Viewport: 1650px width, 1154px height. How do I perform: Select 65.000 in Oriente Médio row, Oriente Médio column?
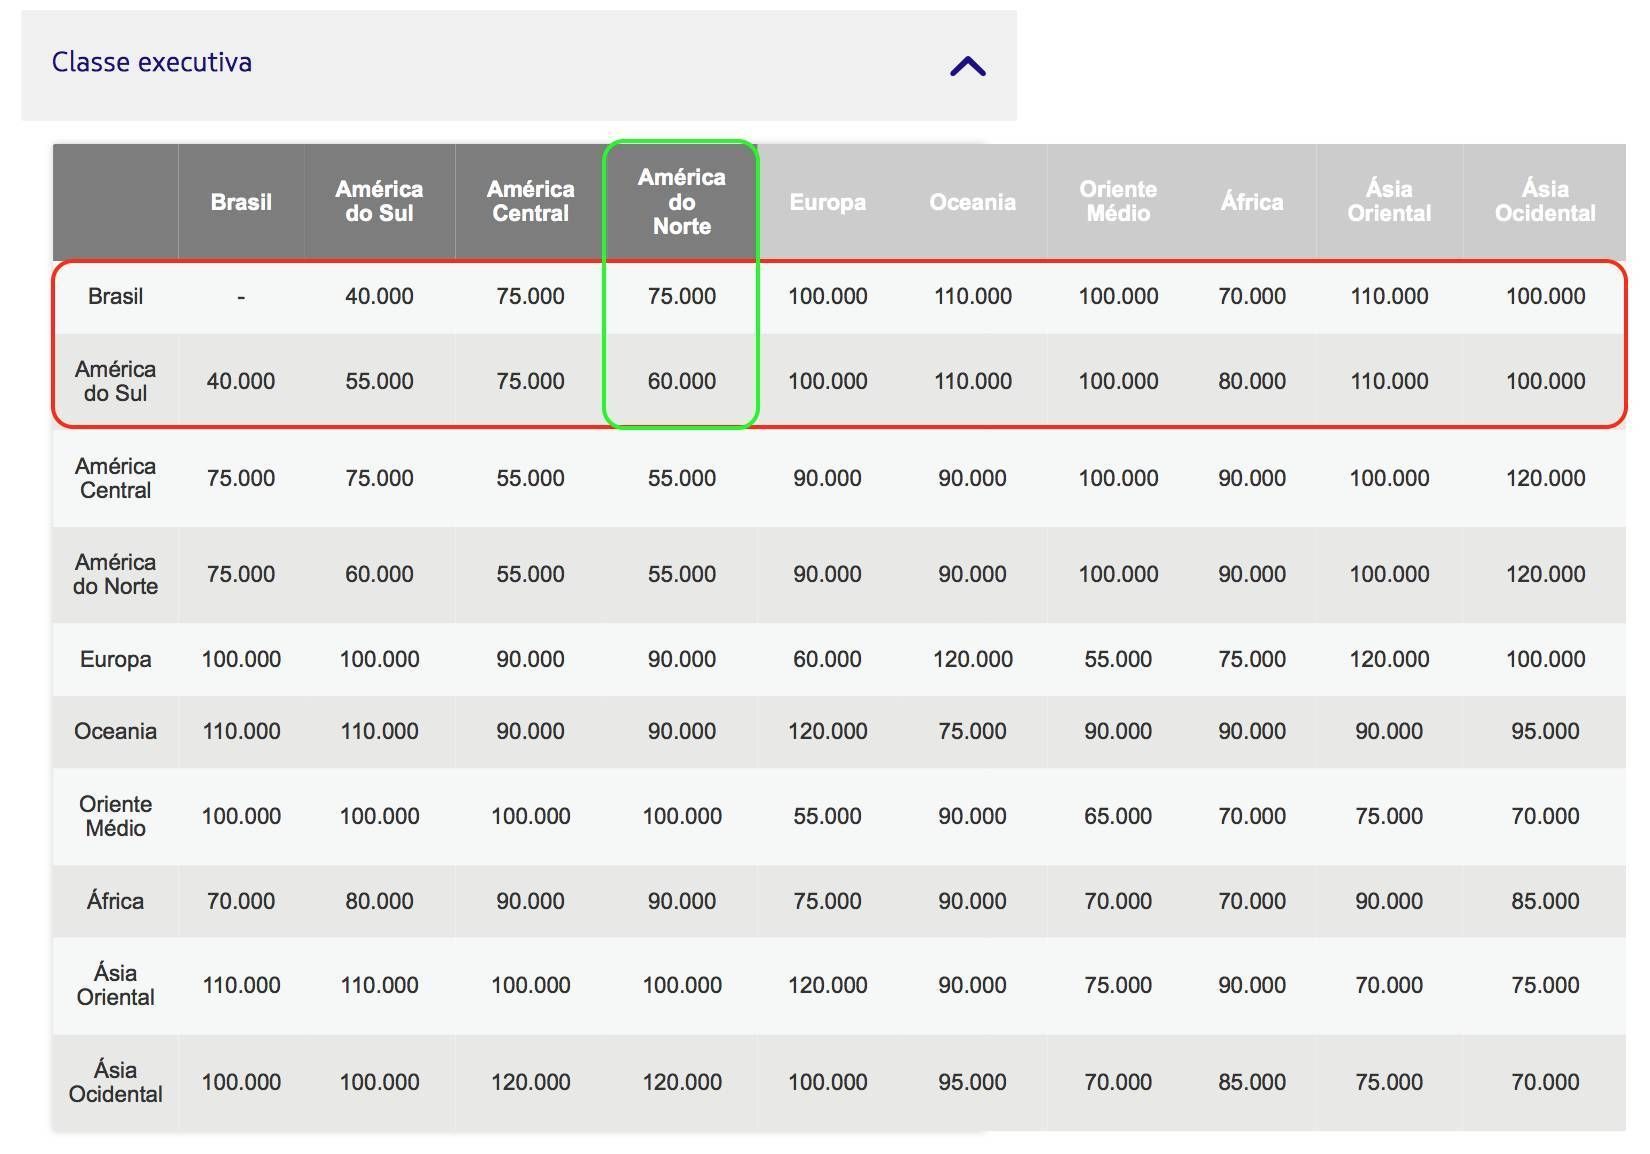point(1118,816)
